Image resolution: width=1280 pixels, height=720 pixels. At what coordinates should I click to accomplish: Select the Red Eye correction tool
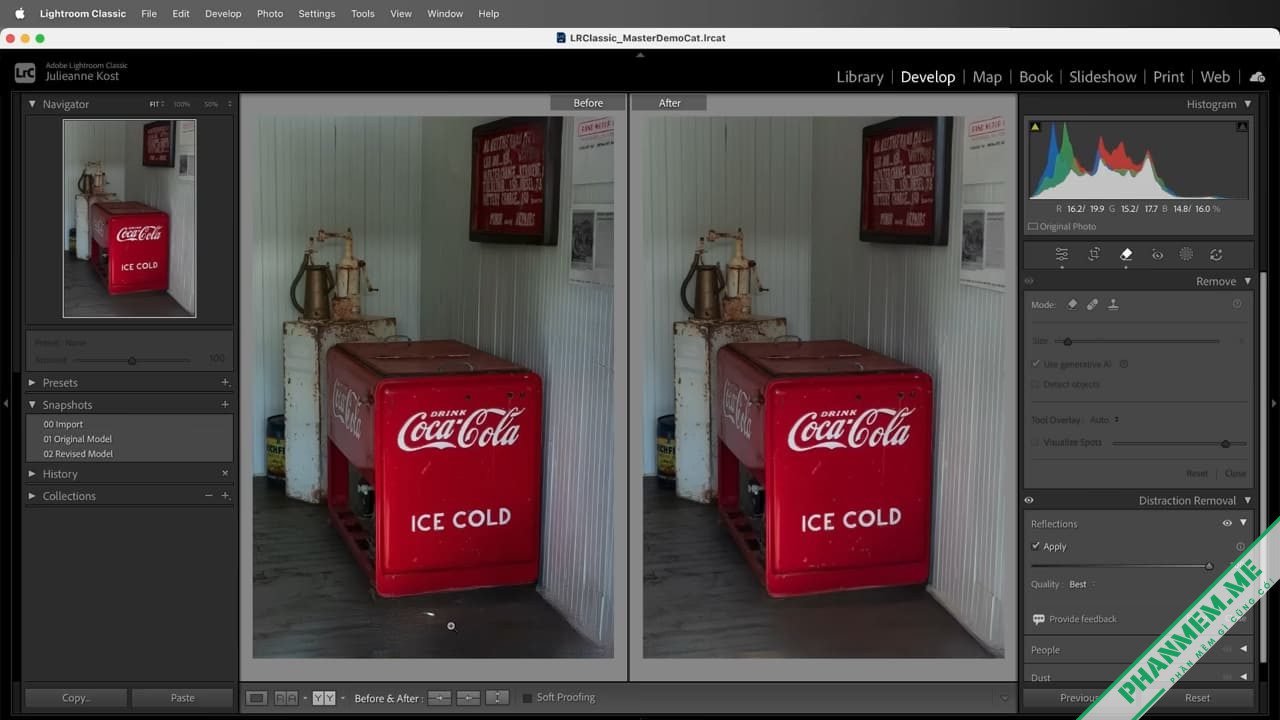coord(1157,255)
